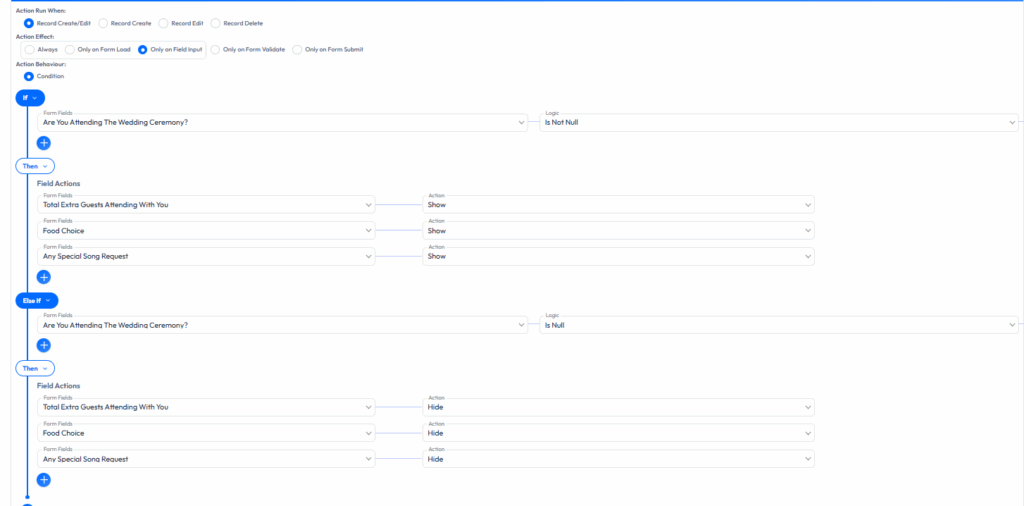Add a condition under the If block
This screenshot has width=1024, height=506.
[44, 143]
